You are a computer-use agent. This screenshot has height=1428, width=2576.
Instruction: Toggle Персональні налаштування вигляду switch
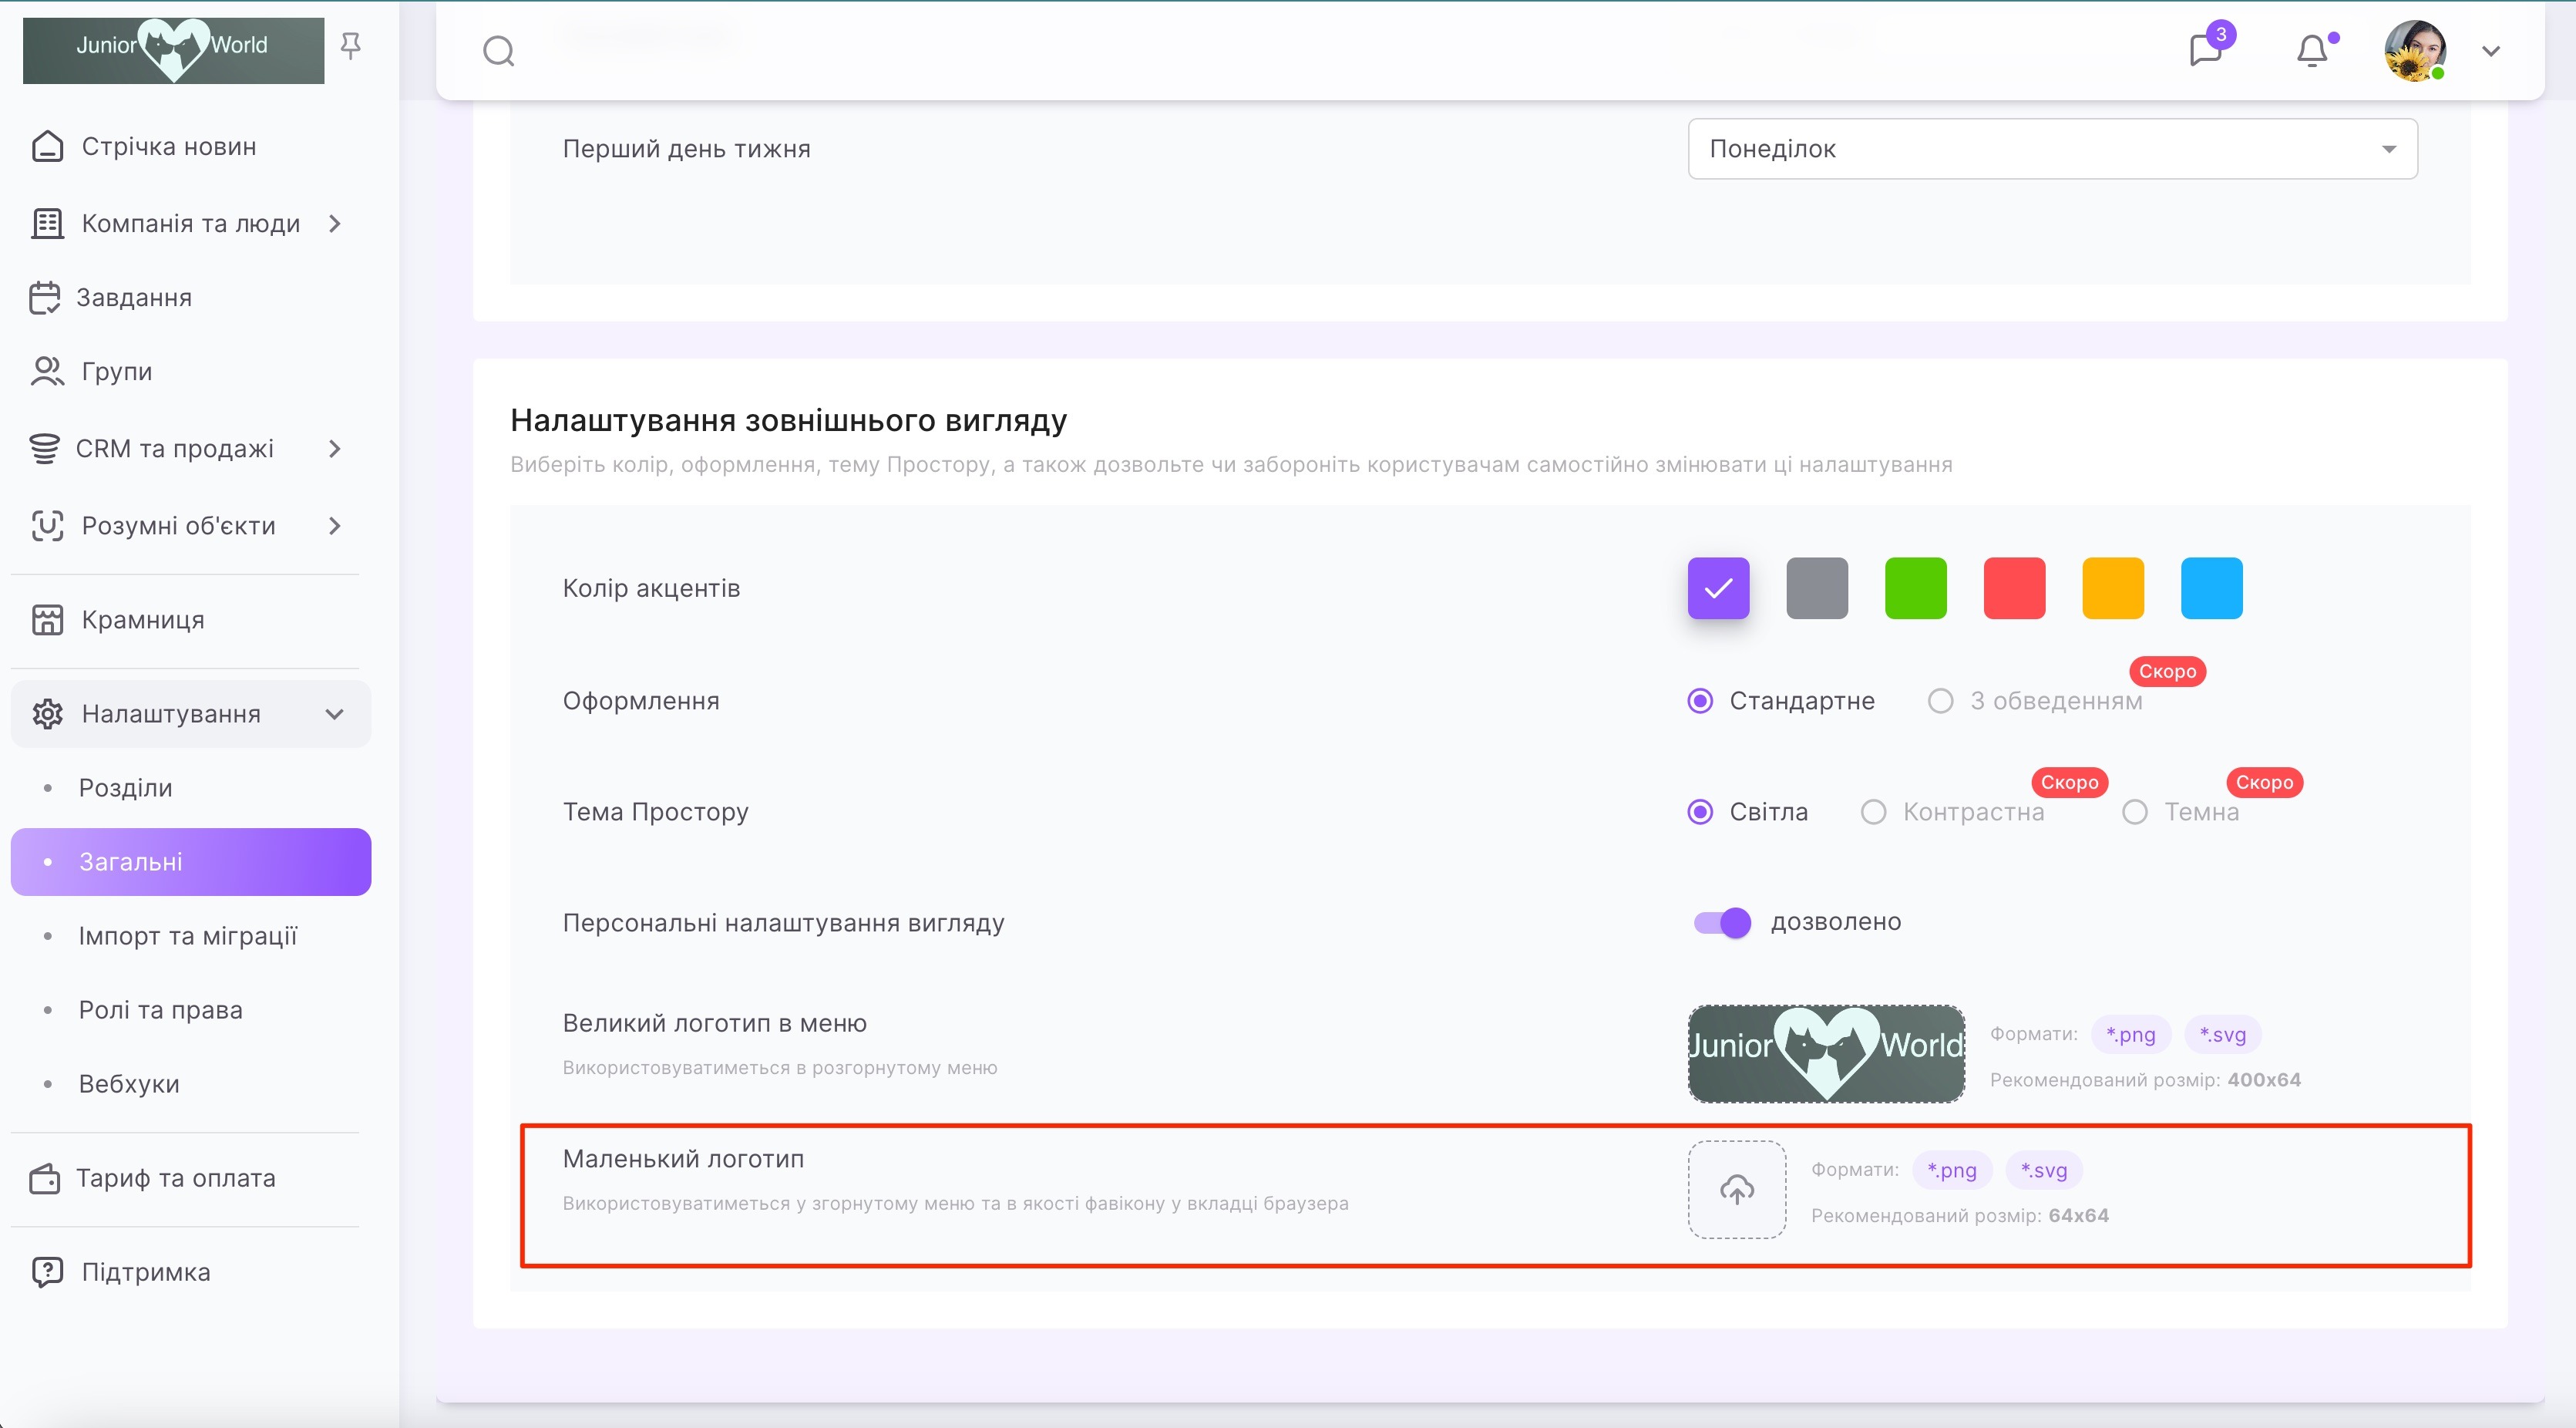tap(1721, 922)
